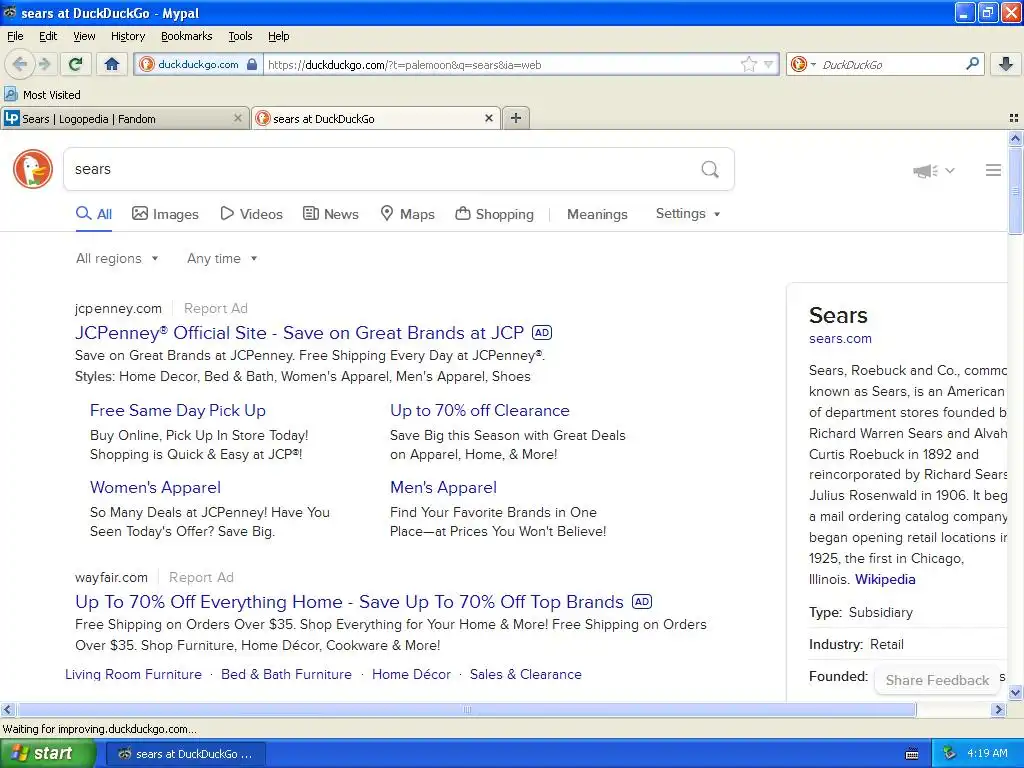The width and height of the screenshot is (1024, 768).
Task: Open the Tools menu
Action: coord(240,36)
